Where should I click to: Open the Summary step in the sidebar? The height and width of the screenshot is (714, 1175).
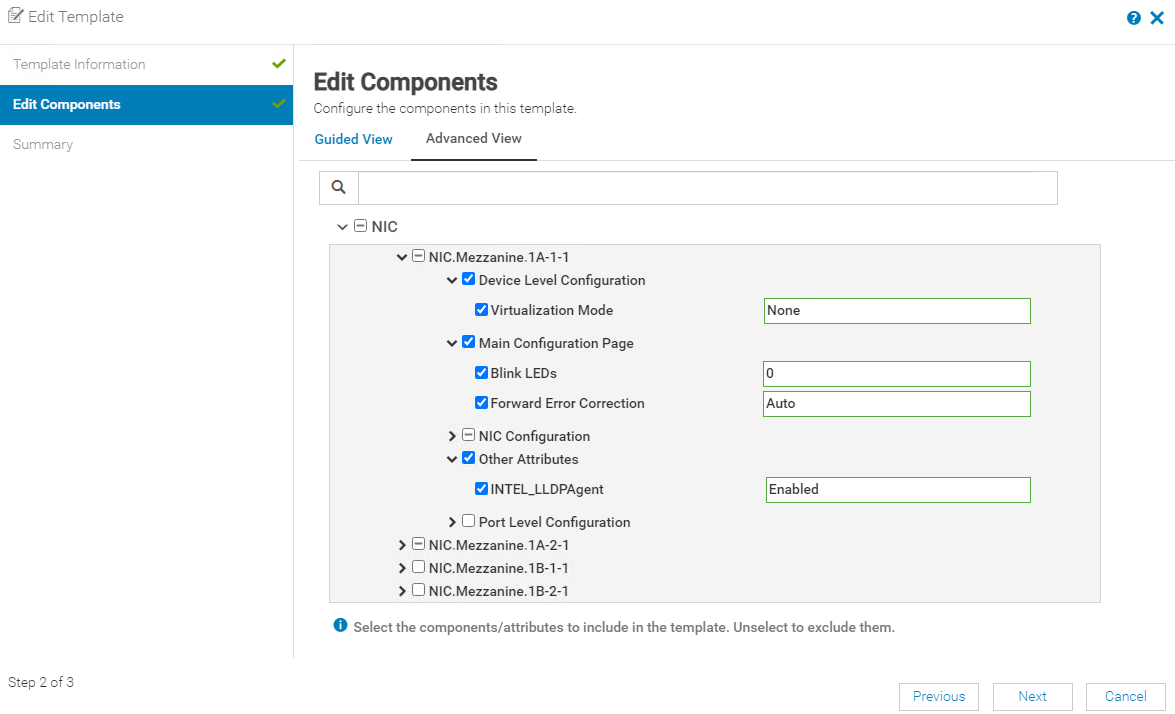pos(43,144)
